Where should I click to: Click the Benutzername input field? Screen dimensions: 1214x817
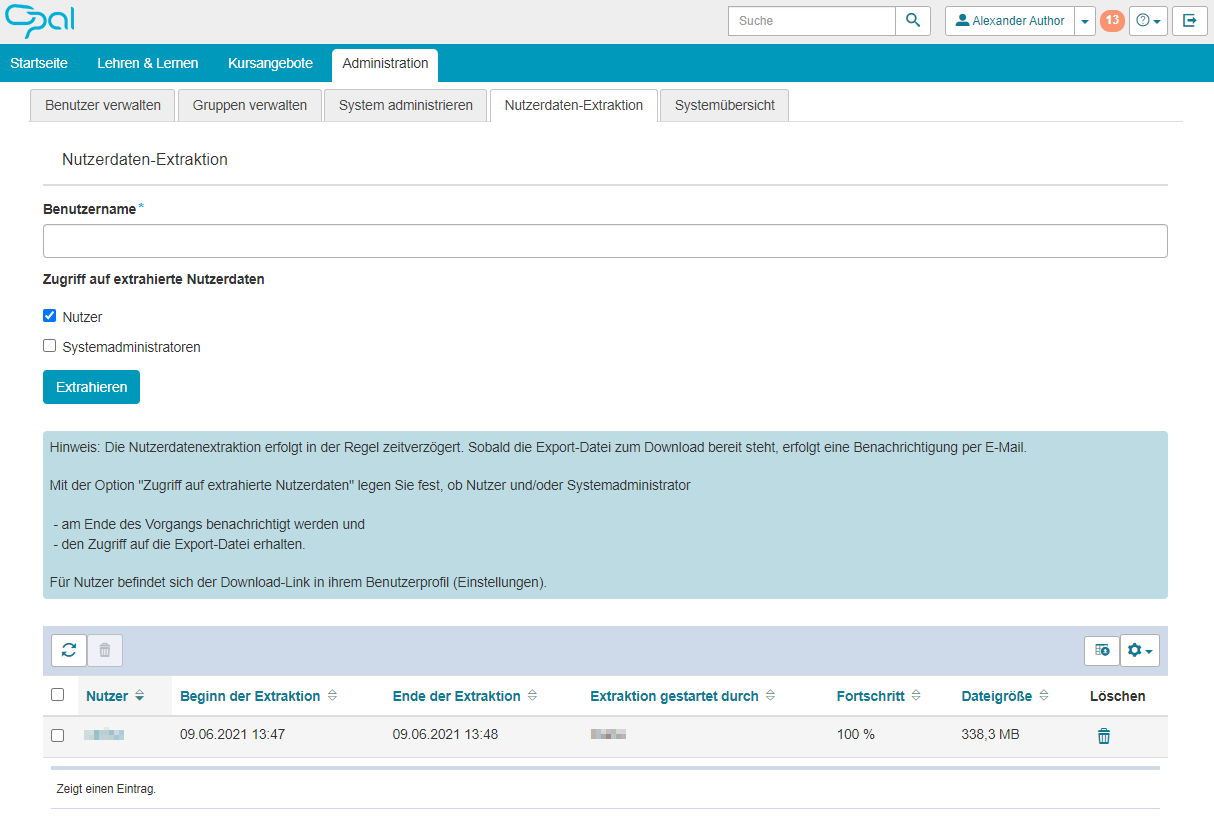coord(605,241)
